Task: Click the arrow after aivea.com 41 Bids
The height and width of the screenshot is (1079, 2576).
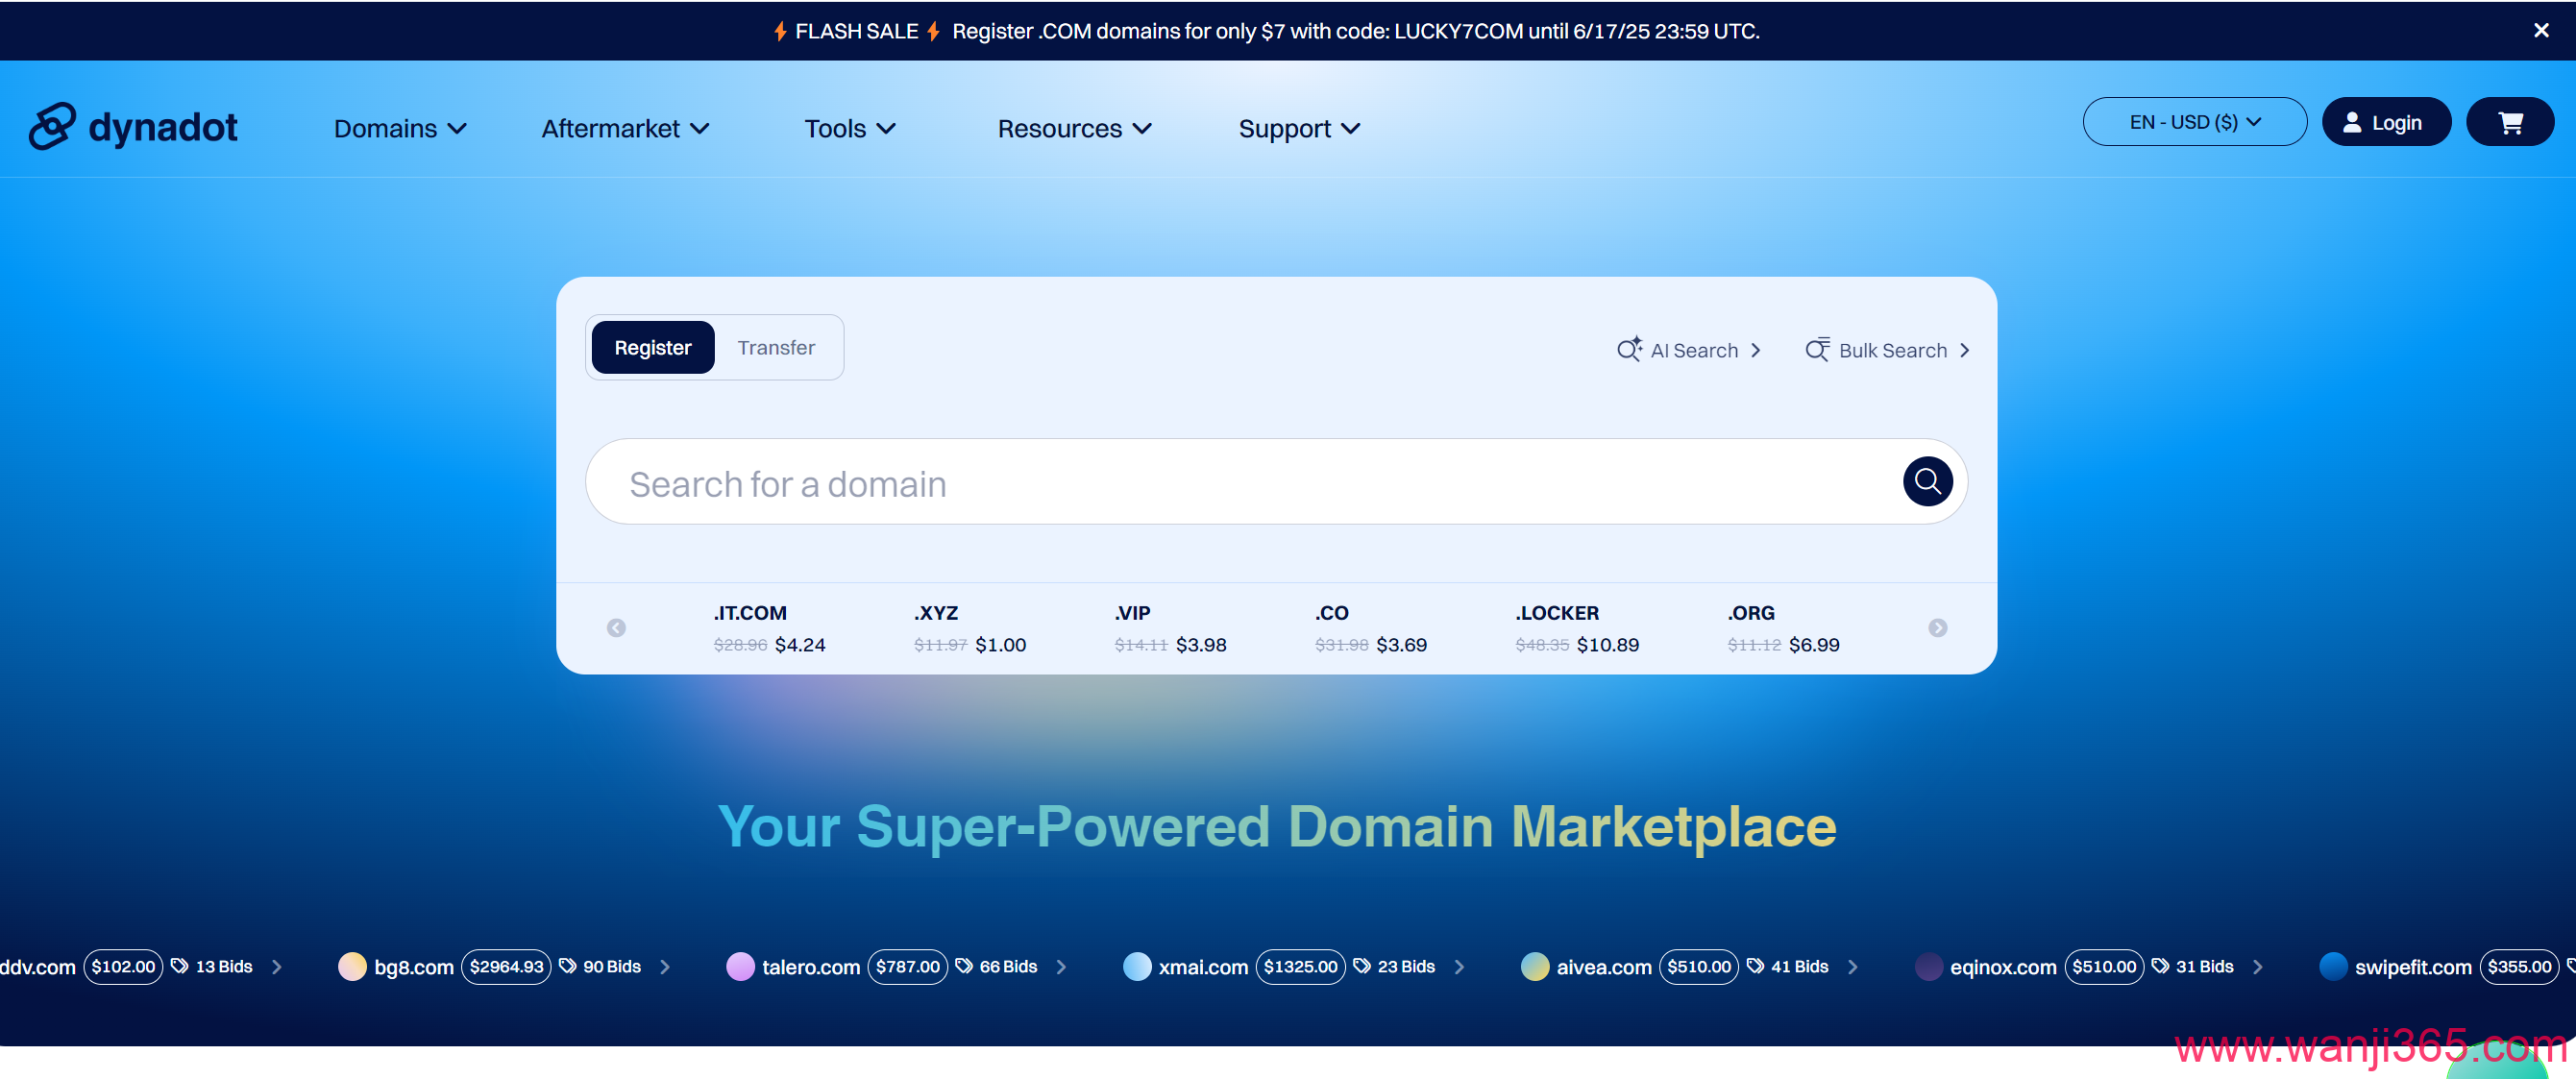Action: [1852, 967]
